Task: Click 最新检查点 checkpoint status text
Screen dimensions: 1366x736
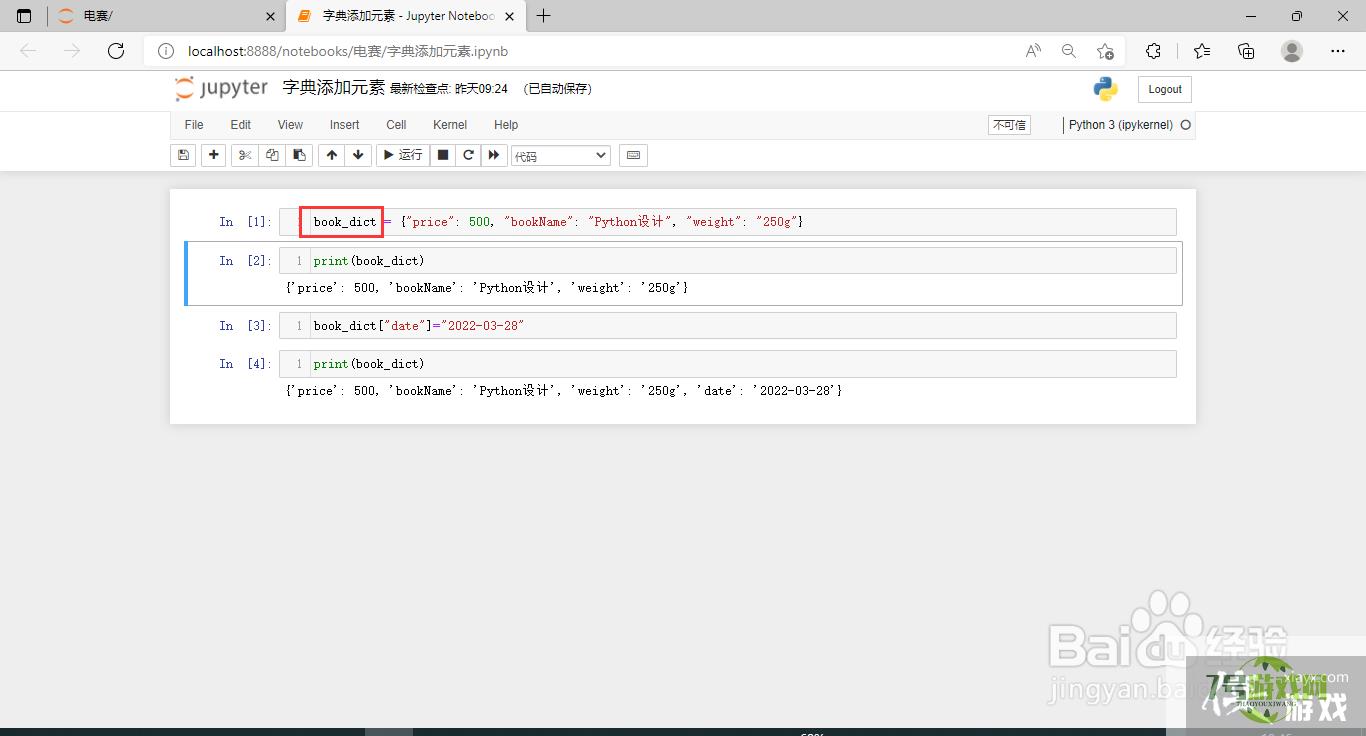Action: tap(449, 89)
